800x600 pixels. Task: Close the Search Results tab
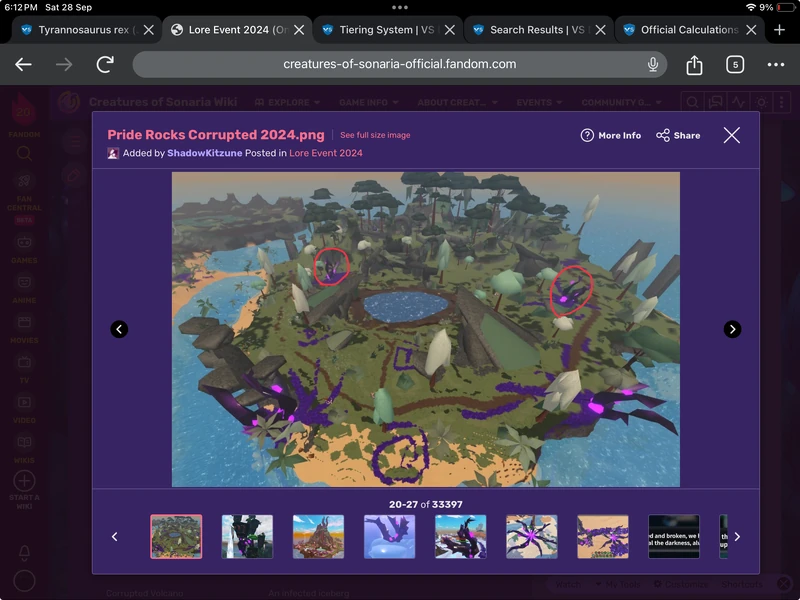click(x=601, y=30)
